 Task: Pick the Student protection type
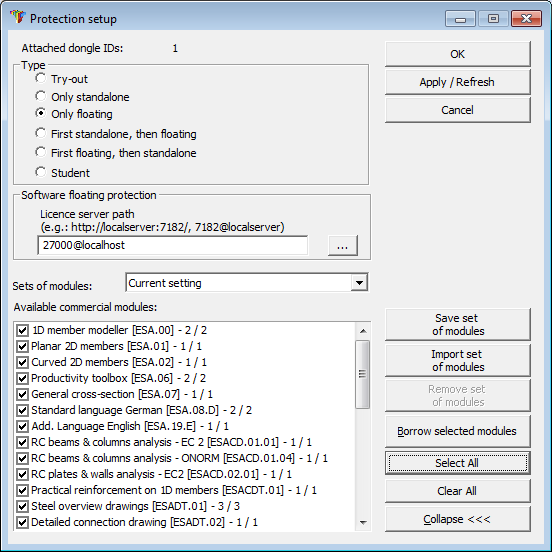point(41,172)
